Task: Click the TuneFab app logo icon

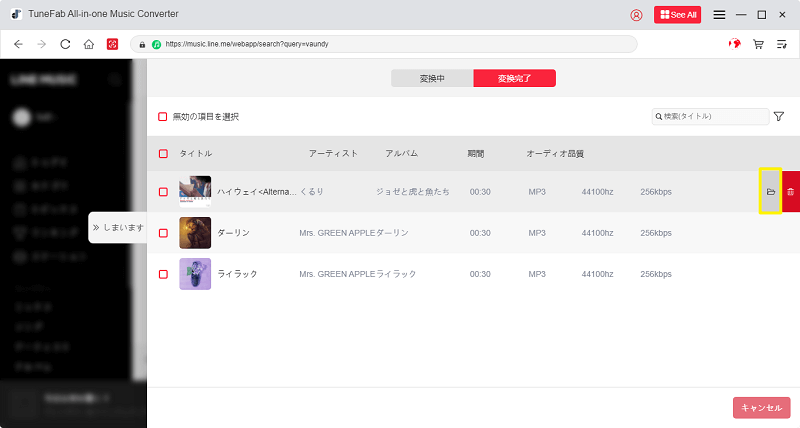Action: tap(16, 14)
